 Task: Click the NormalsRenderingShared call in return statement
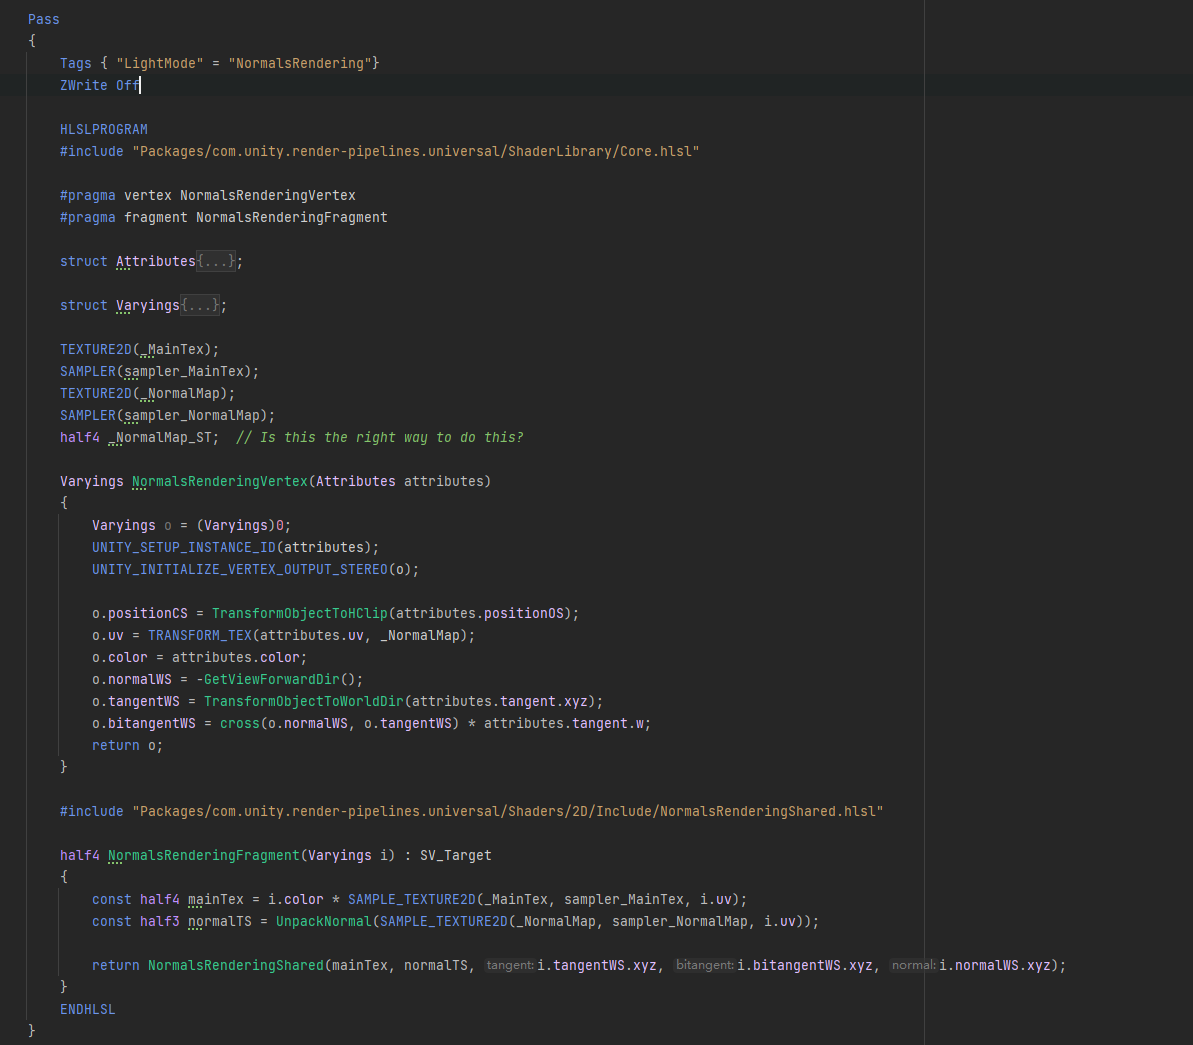pos(236,965)
